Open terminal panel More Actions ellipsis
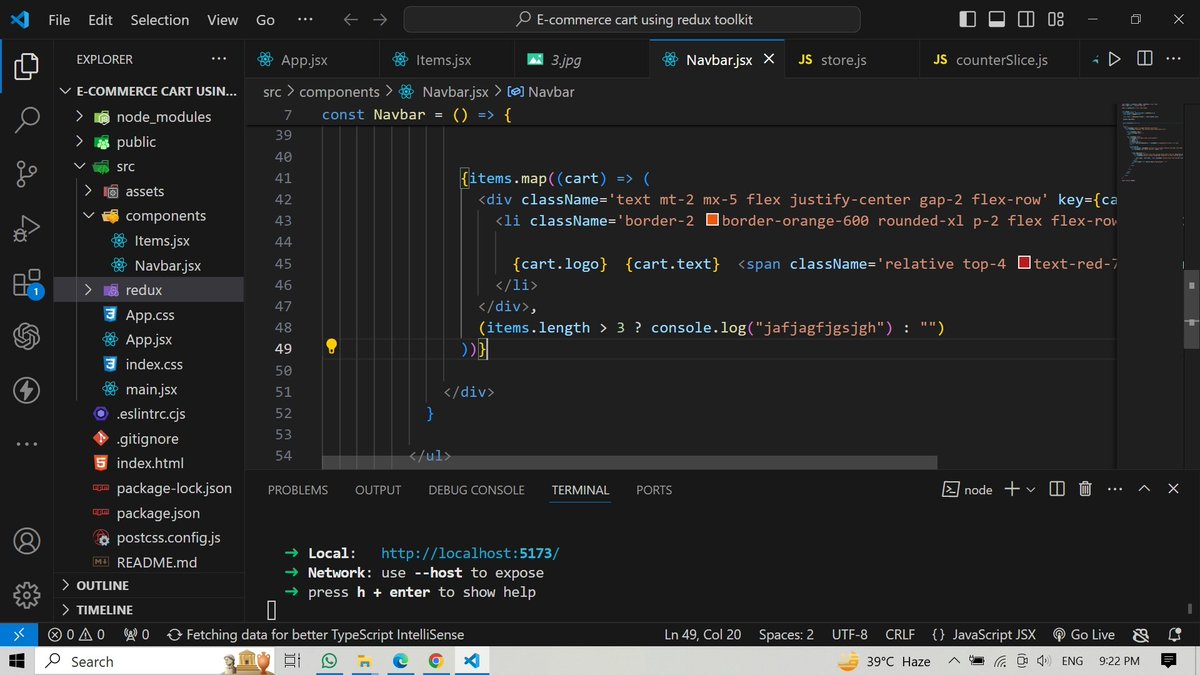The height and width of the screenshot is (675, 1200). (x=1115, y=489)
